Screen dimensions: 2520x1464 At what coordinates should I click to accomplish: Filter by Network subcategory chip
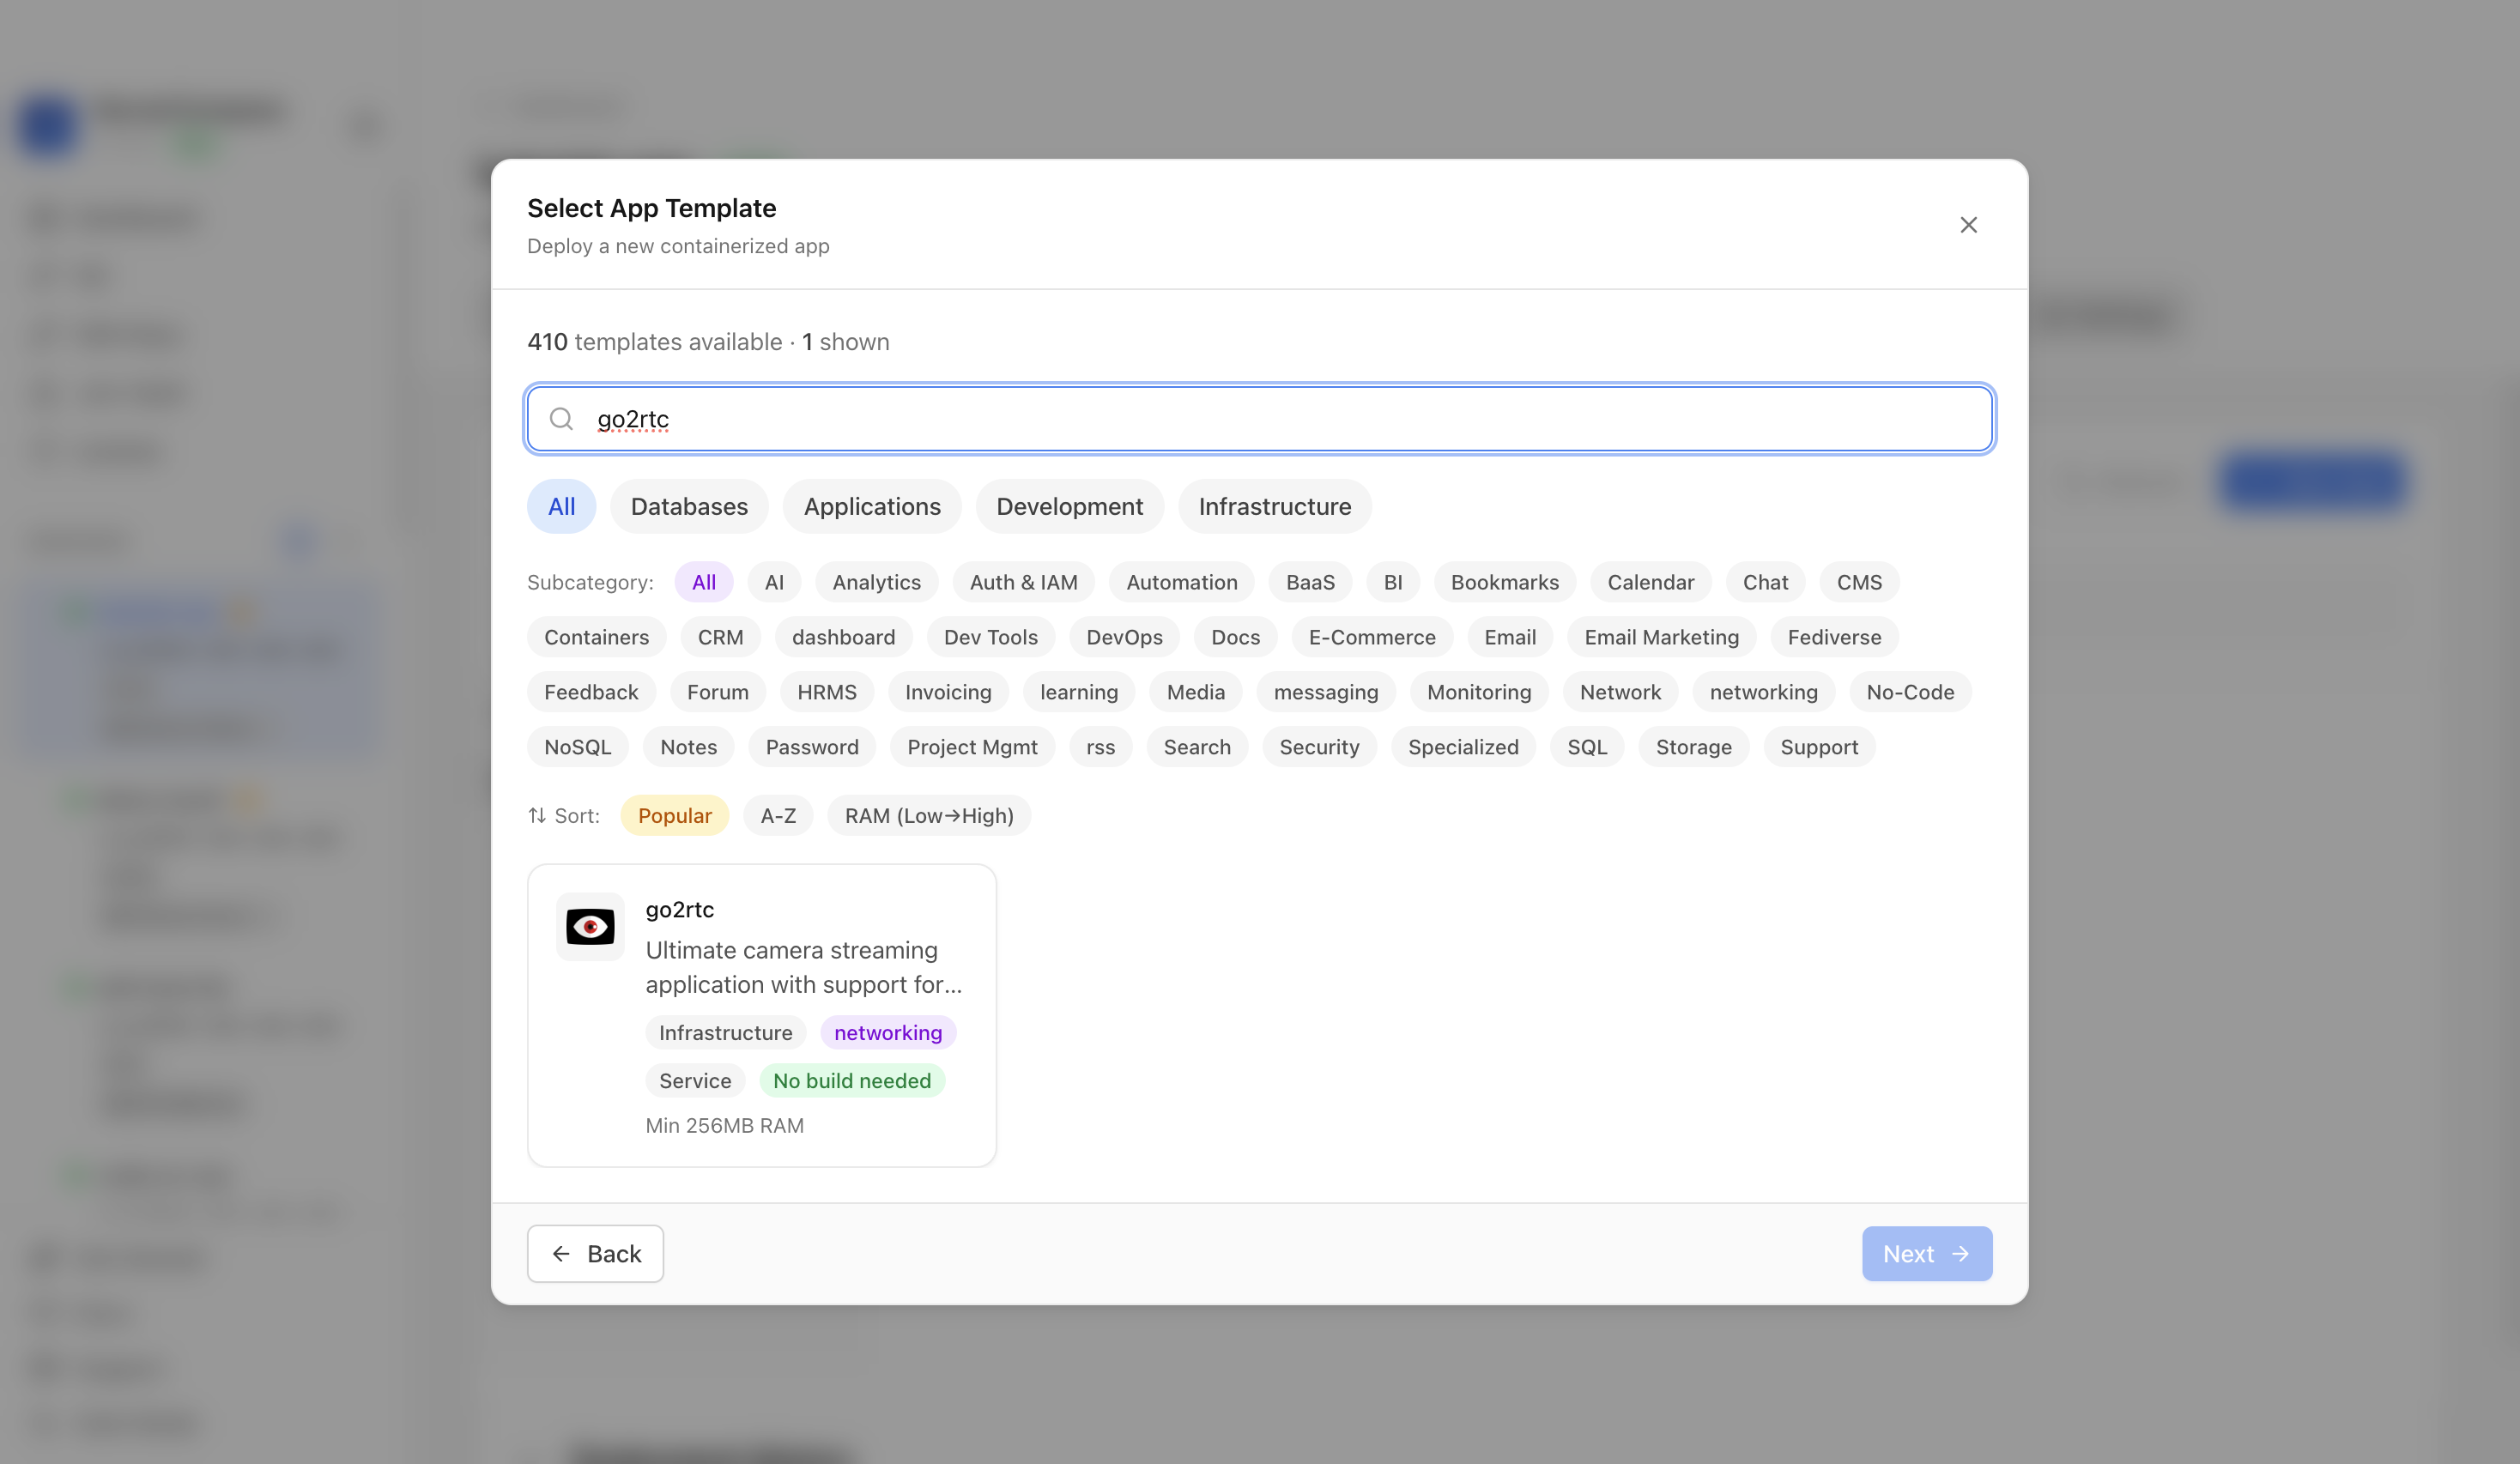click(x=1620, y=692)
